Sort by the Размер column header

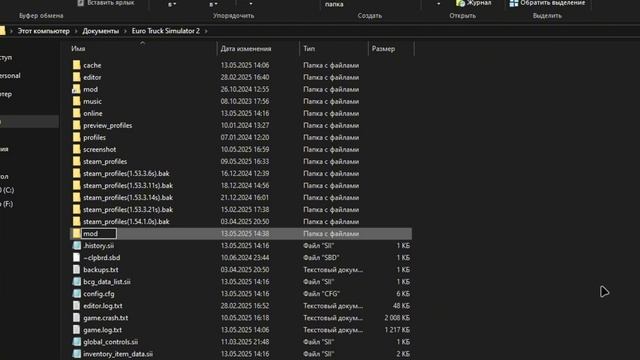click(383, 49)
